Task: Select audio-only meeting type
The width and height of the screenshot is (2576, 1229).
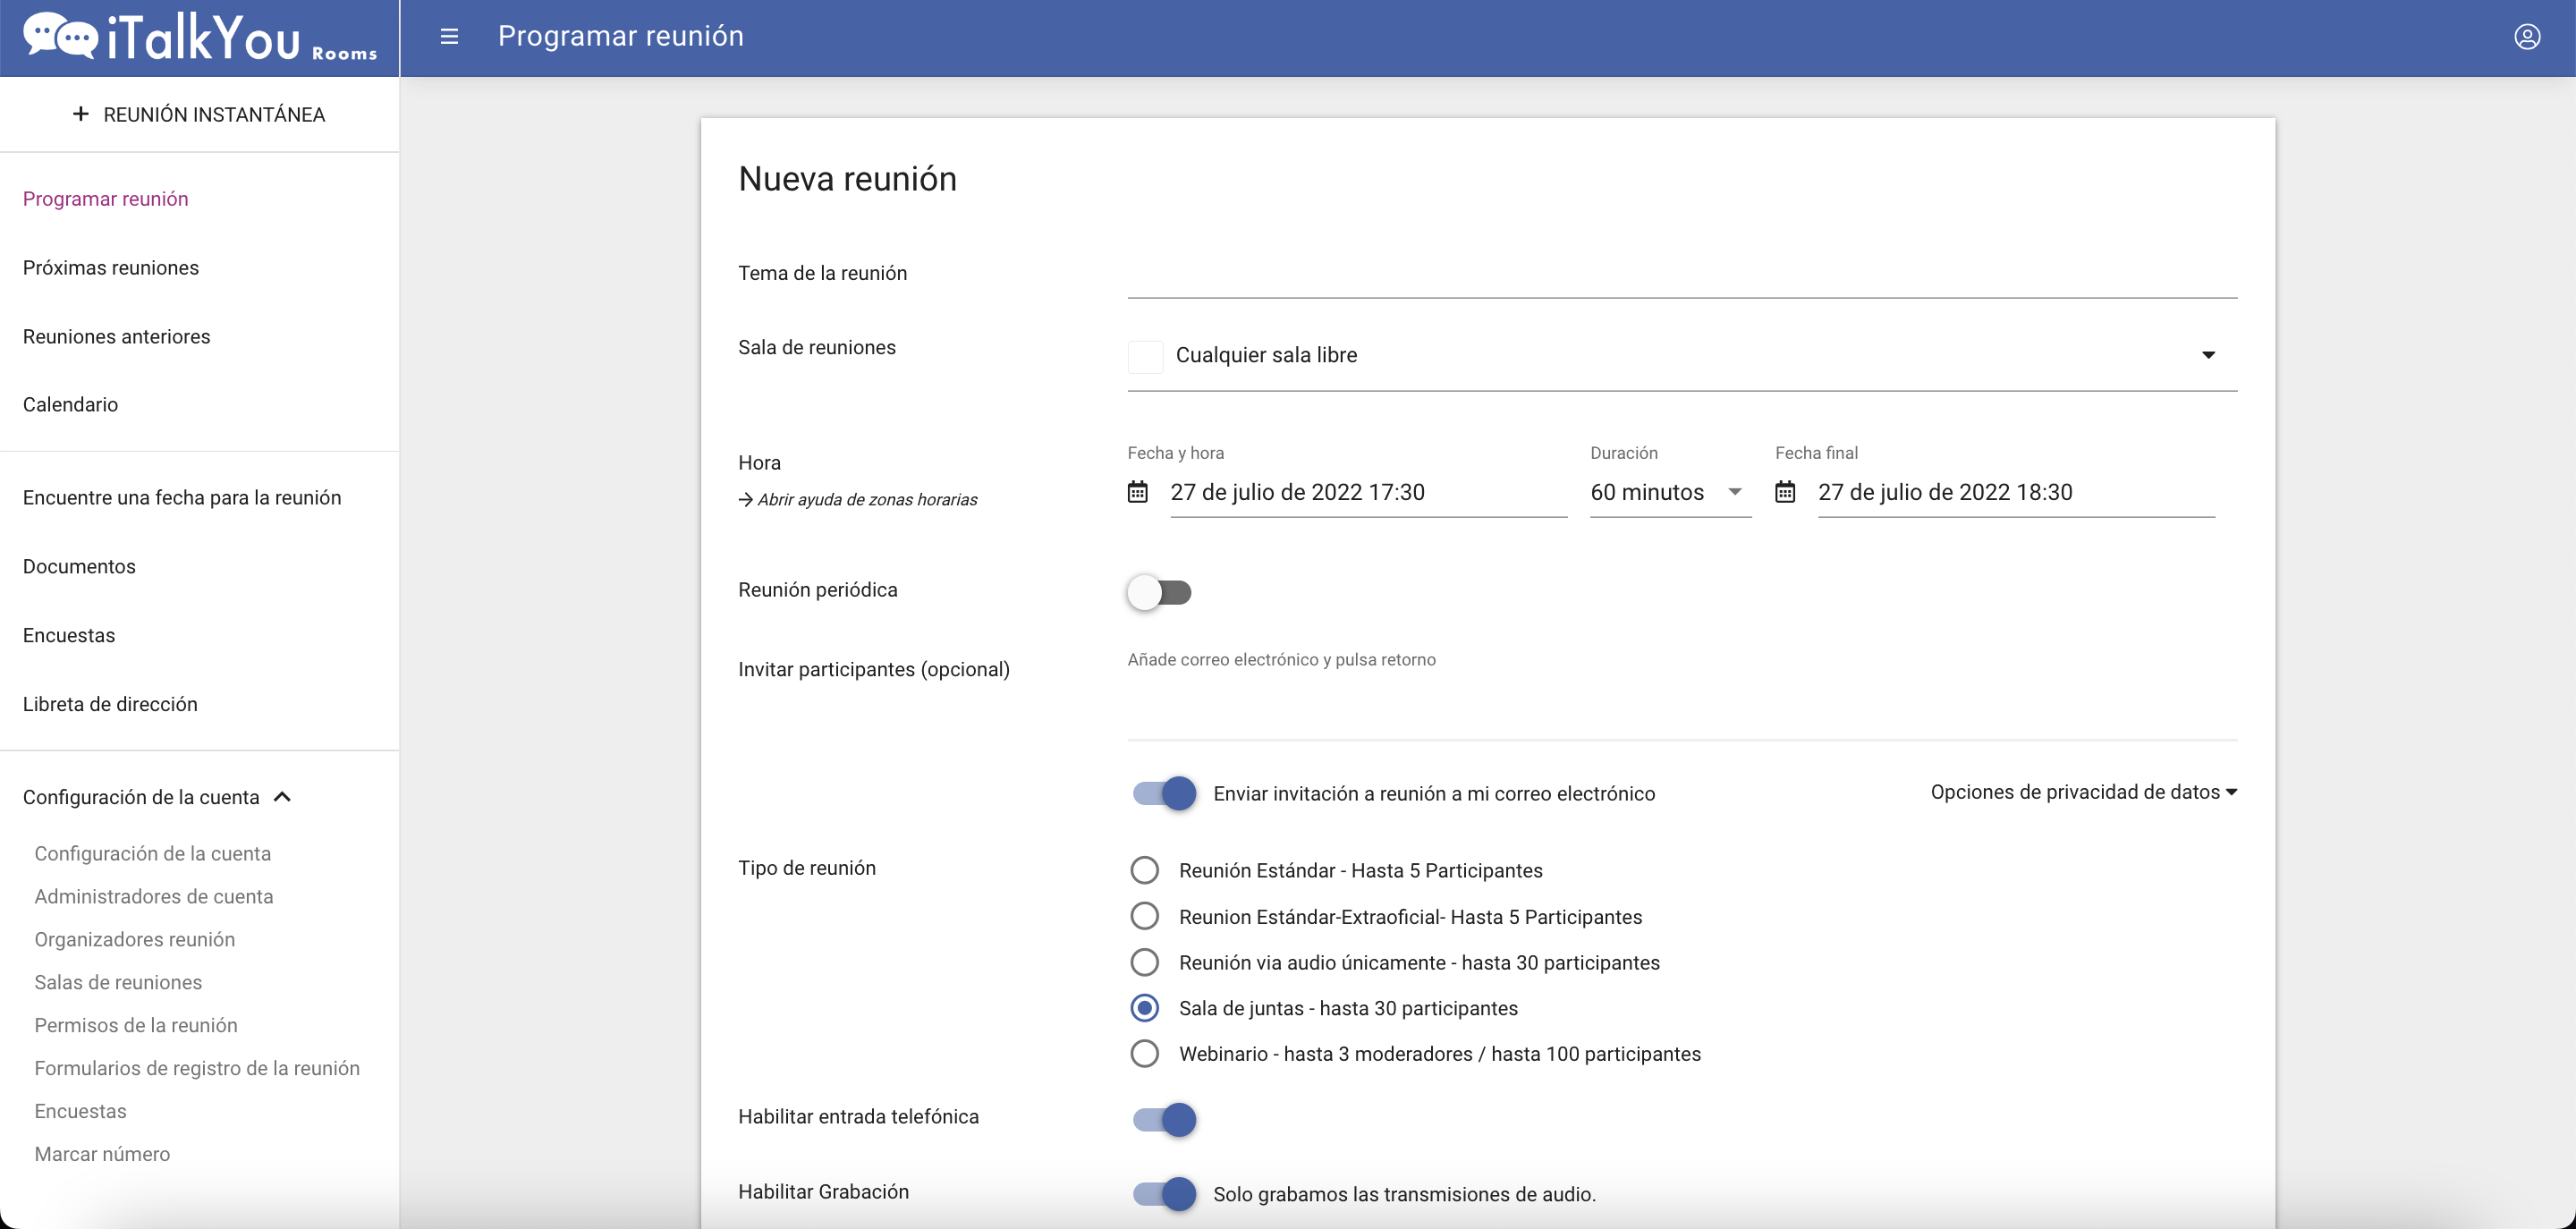Action: (x=1144, y=962)
